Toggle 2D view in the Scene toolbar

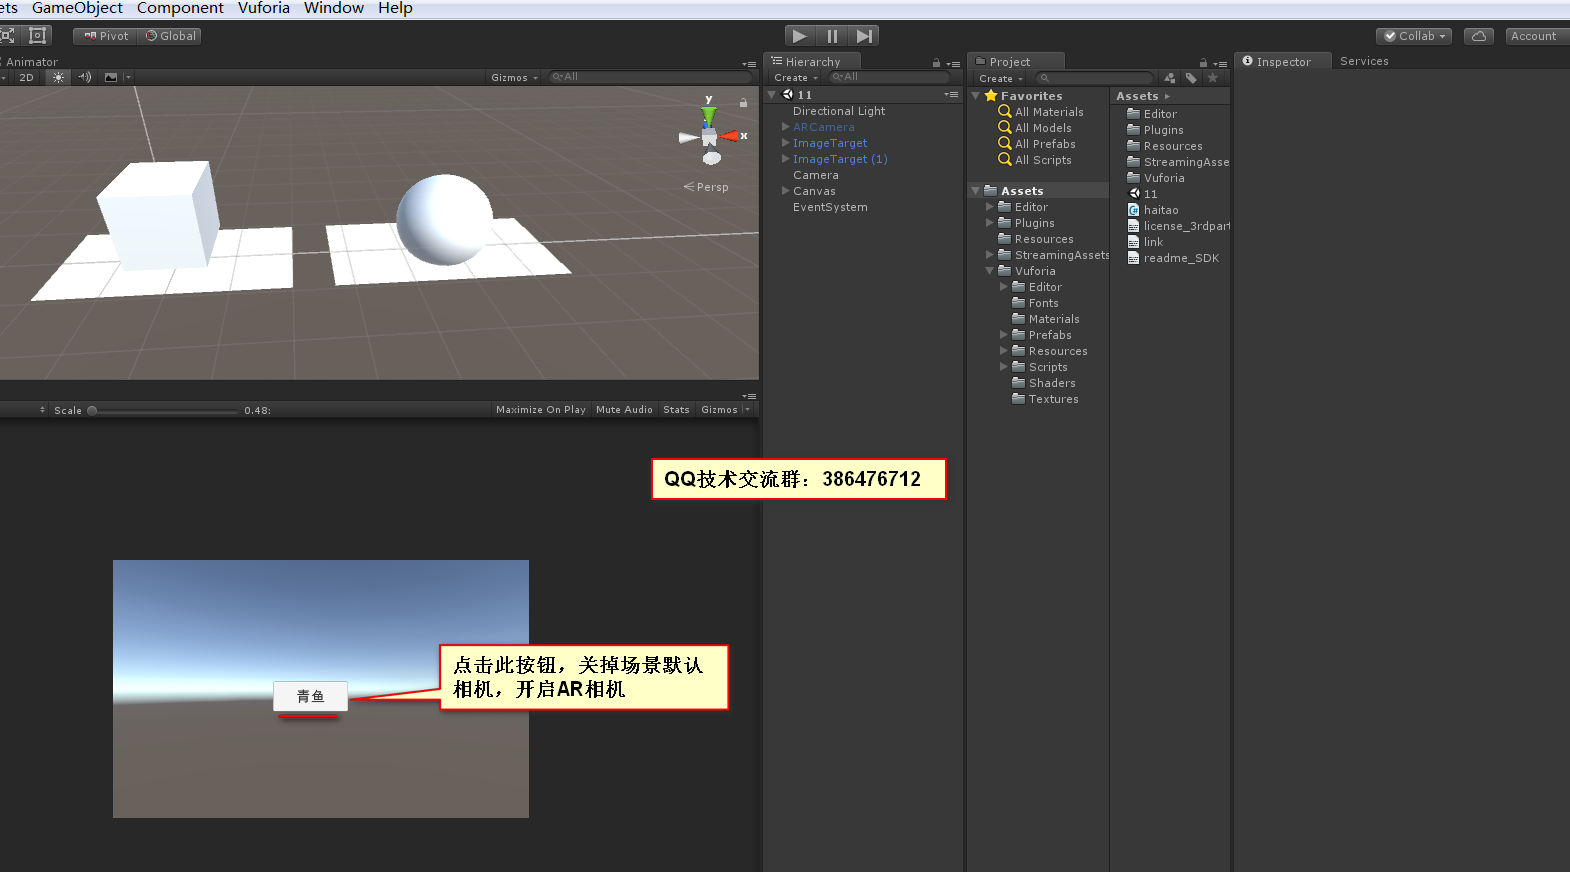(x=26, y=77)
